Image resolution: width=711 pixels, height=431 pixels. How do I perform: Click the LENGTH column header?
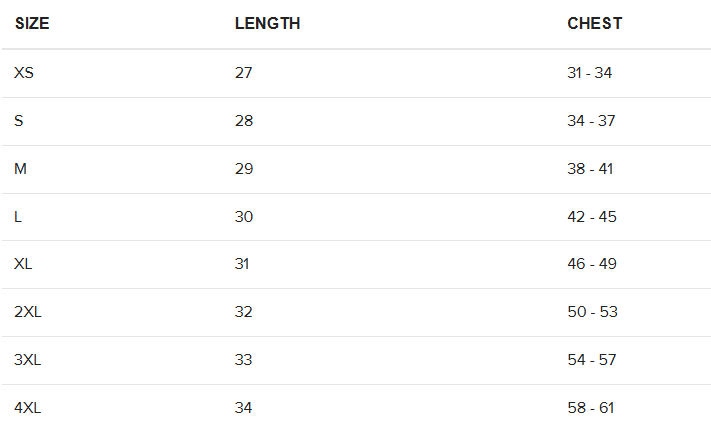pos(267,24)
